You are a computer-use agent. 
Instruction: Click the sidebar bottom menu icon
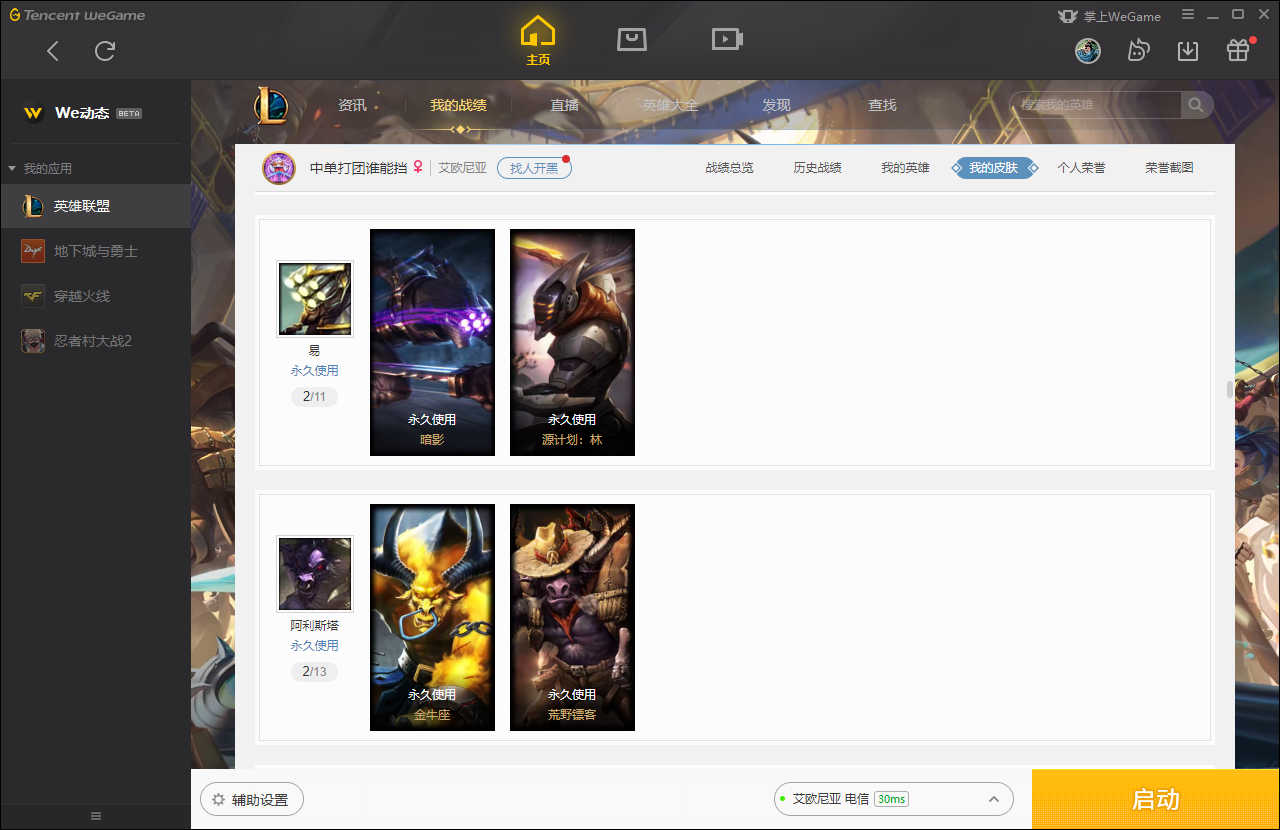click(x=96, y=816)
